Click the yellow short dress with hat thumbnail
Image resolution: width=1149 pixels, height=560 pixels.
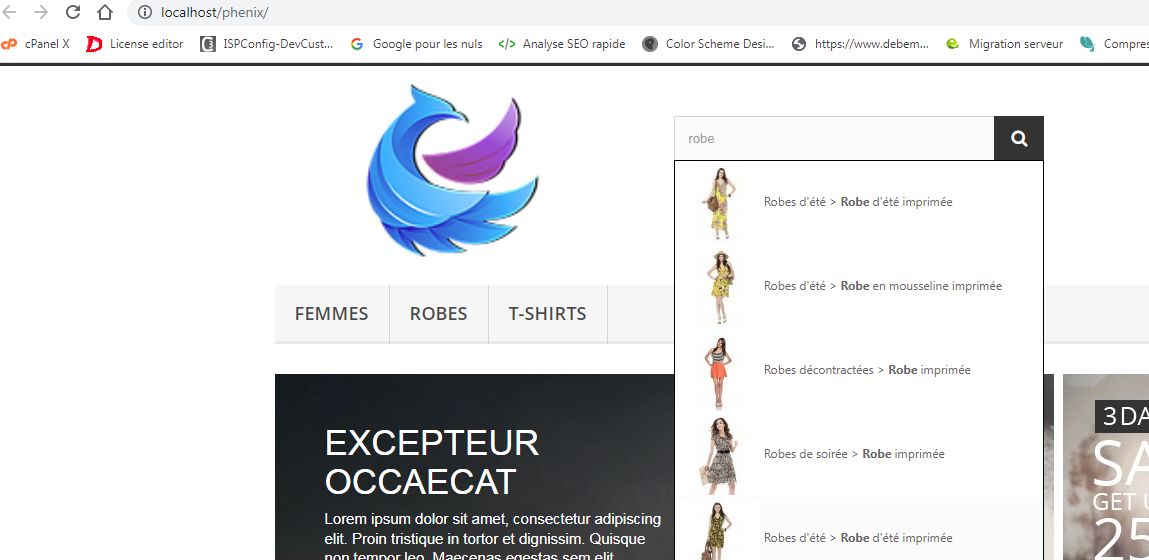(x=719, y=287)
